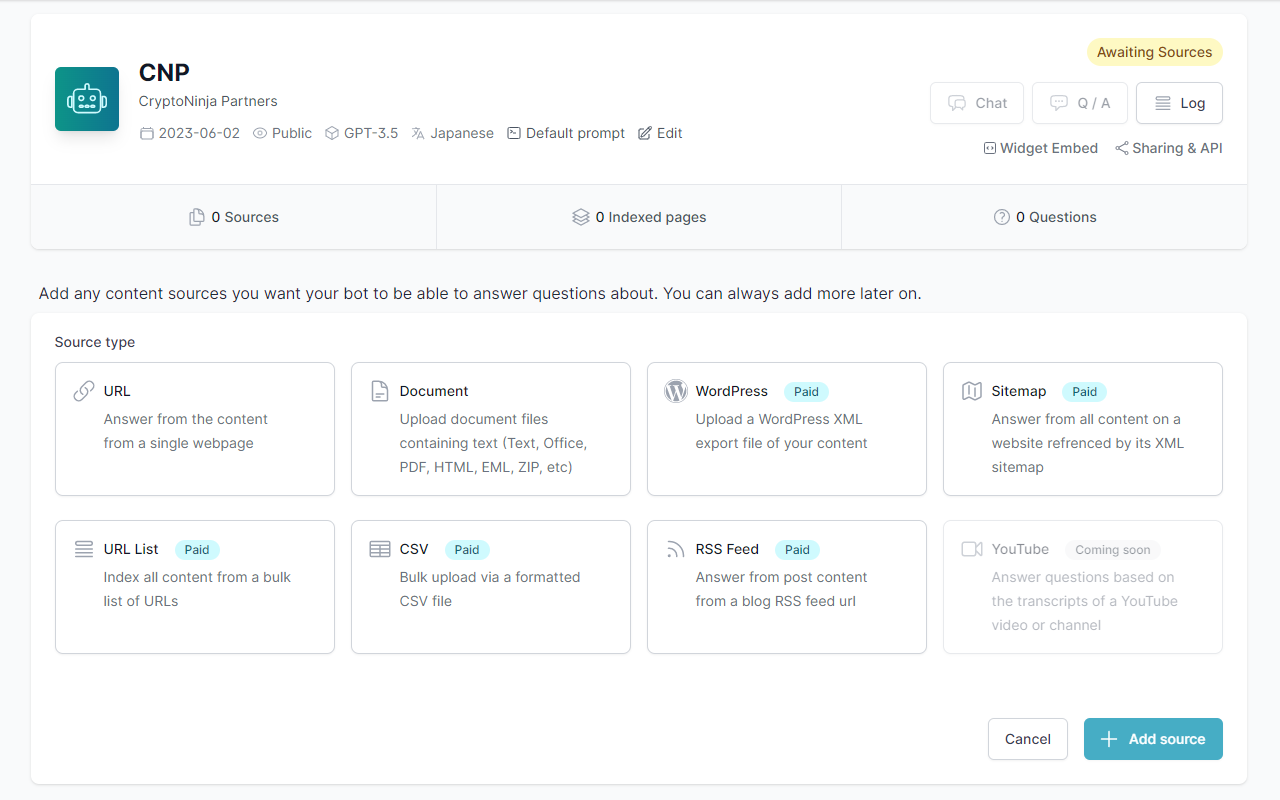This screenshot has height=800, width=1280.
Task: Click the calendar icon beside 2023-06-02
Action: [x=147, y=133]
